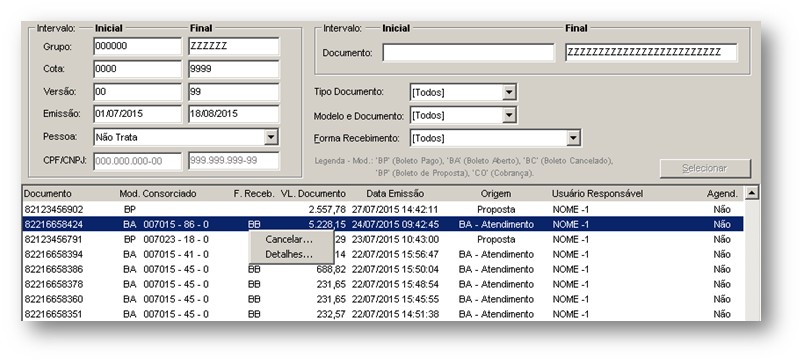
Task: Click consorciado 007015 - 86 - 0
Action: point(176,224)
